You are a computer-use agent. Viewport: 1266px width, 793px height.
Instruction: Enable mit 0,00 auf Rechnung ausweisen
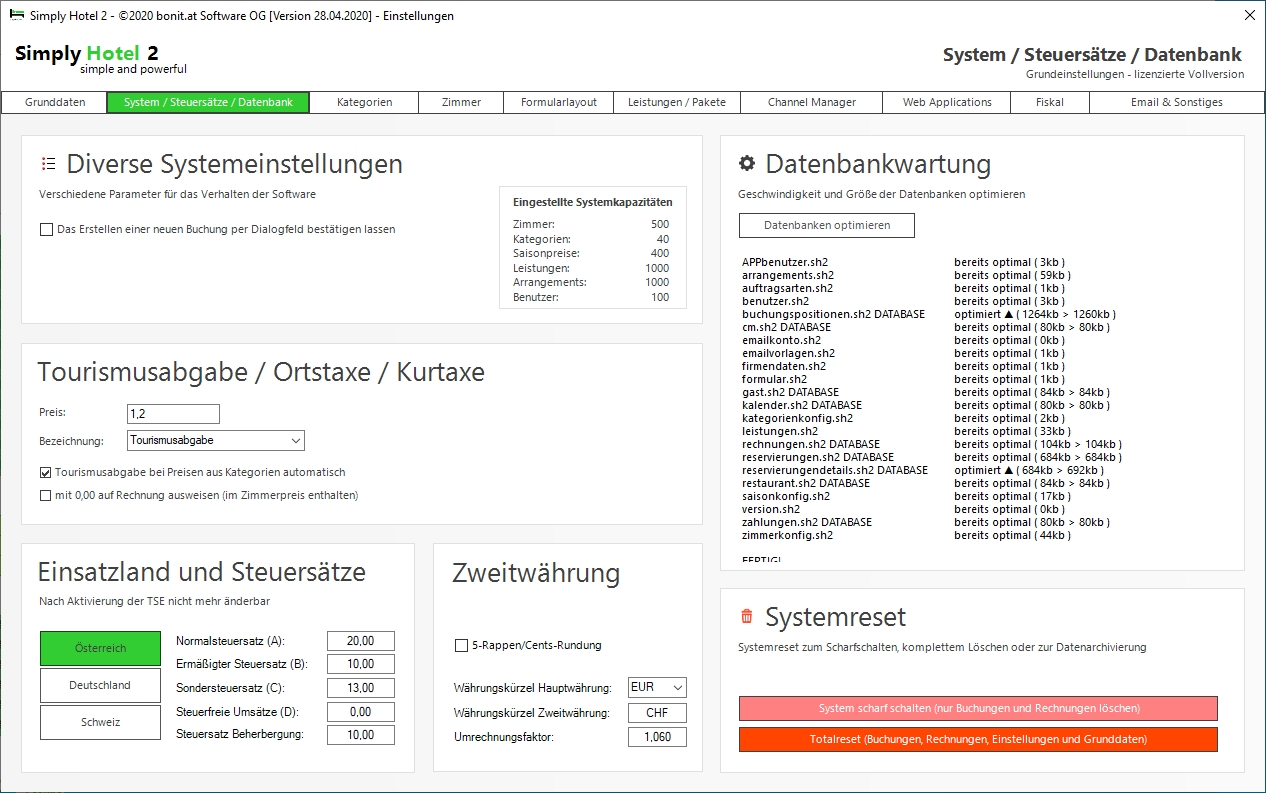(x=46, y=495)
